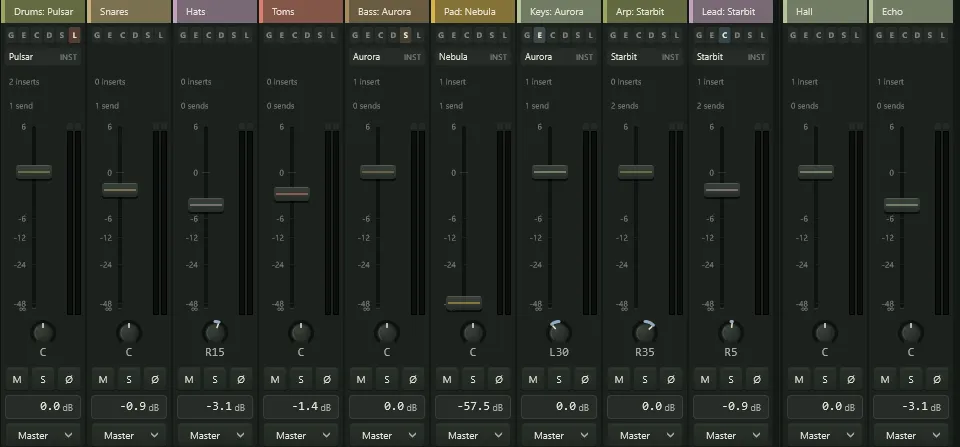Click the Pad: Nebula volume fader handle
Viewport: 960px width, 447px height.
[x=463, y=302]
